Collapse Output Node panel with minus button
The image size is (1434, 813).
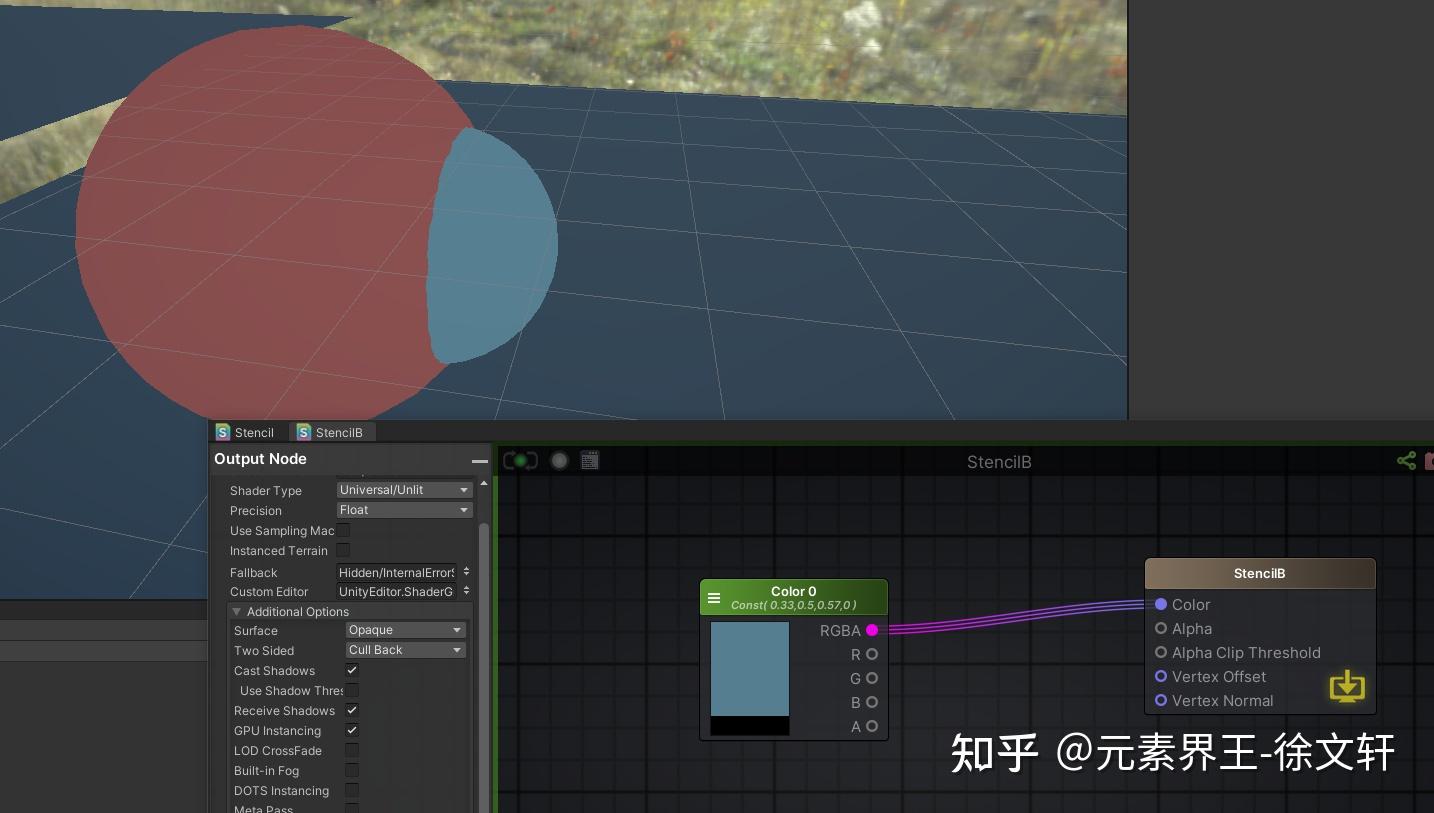point(479,459)
